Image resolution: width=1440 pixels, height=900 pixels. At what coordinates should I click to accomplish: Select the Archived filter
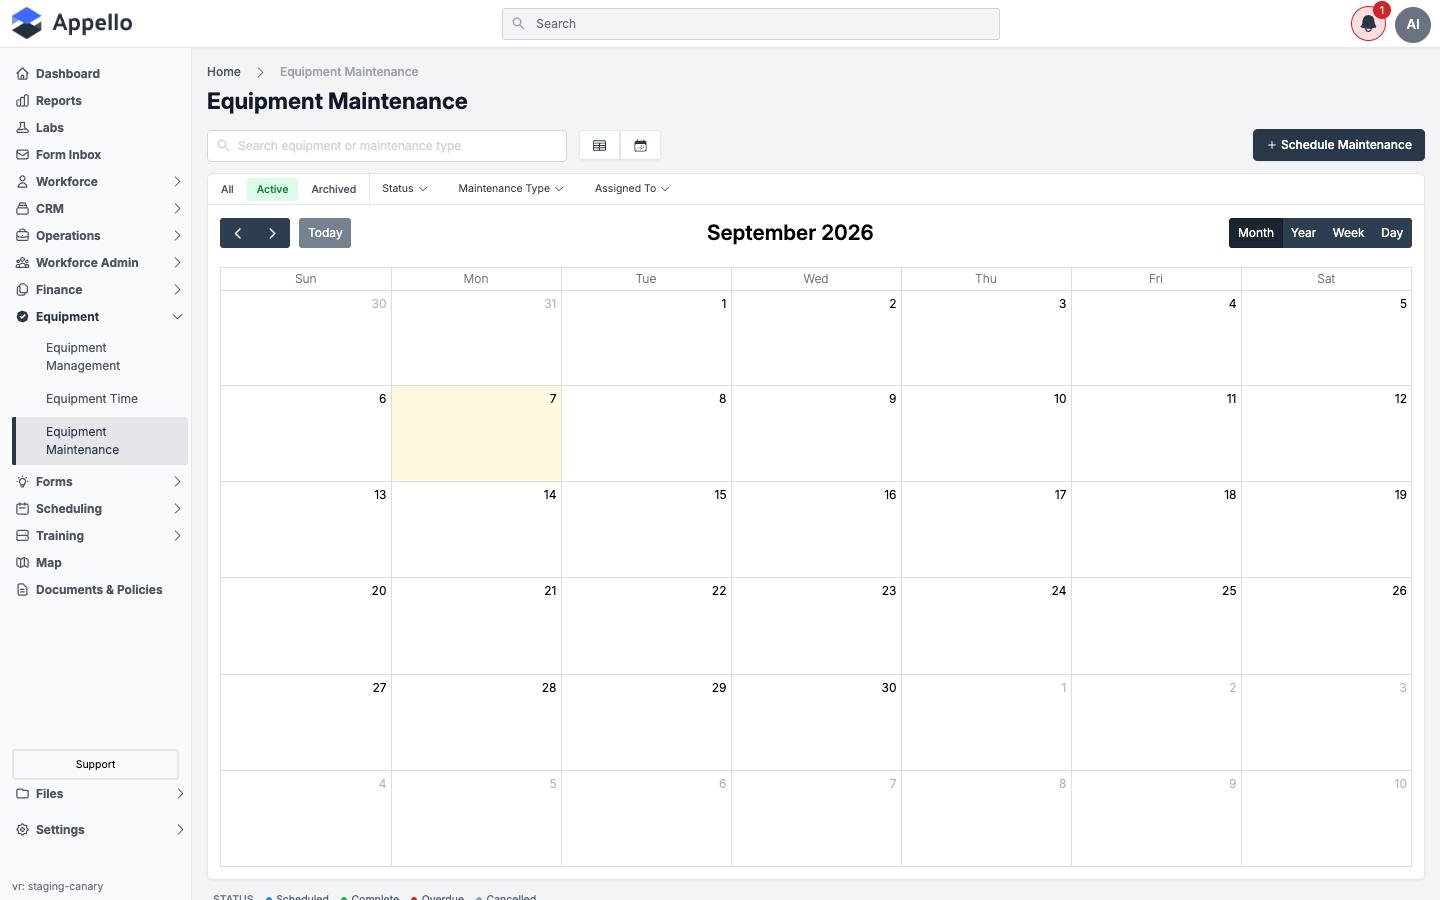tap(334, 189)
